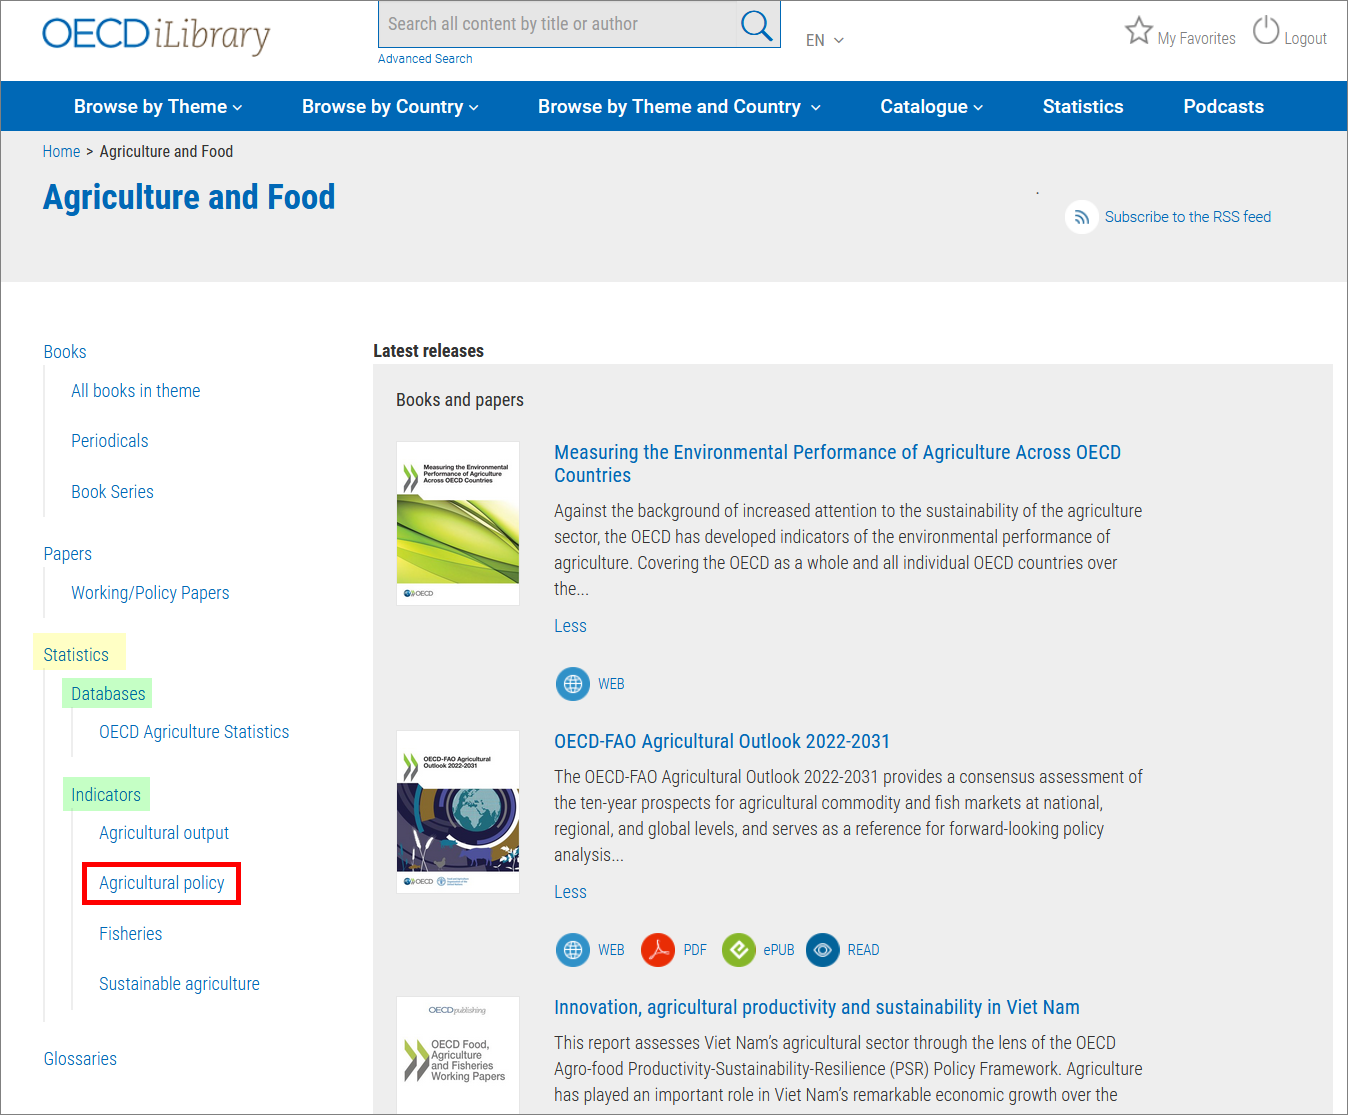Click the Advanced Search link
This screenshot has width=1348, height=1115.
(425, 59)
